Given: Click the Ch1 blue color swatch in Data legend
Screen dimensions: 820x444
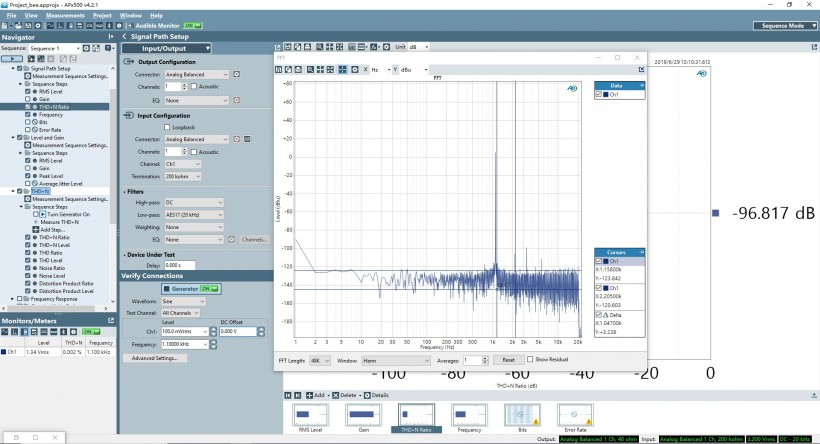Looking at the screenshot, I should tap(606, 94).
